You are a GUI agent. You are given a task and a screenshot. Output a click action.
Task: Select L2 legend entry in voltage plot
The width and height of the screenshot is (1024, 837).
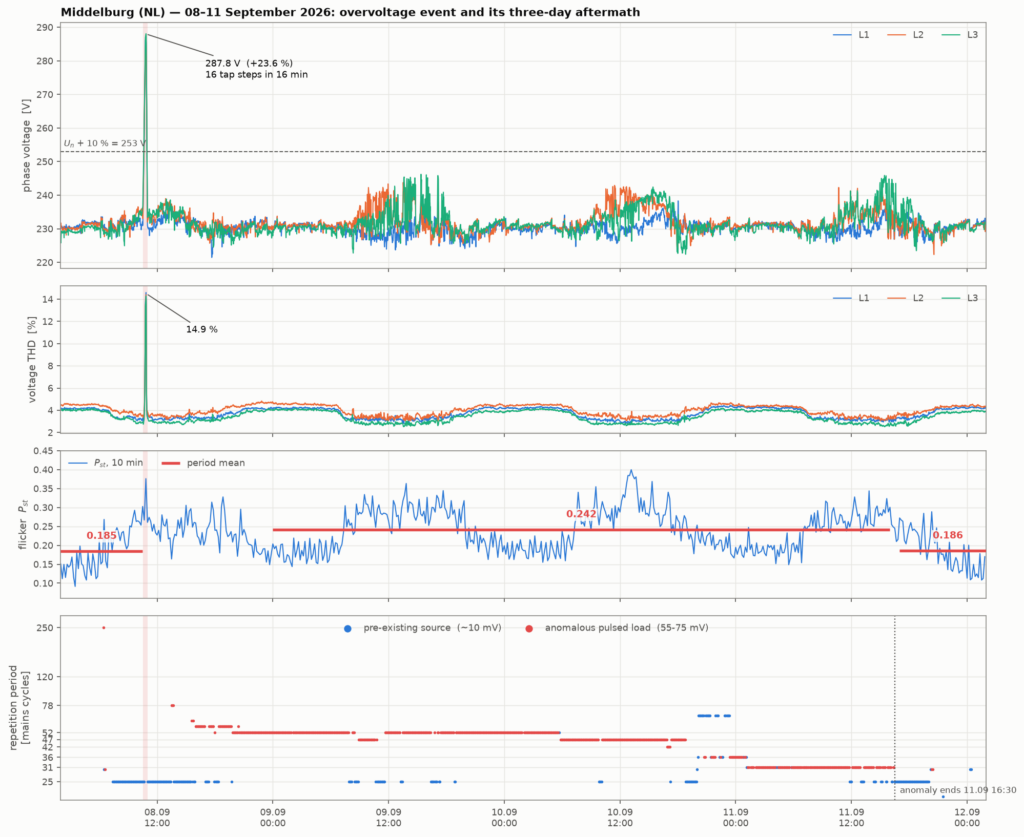(905, 35)
